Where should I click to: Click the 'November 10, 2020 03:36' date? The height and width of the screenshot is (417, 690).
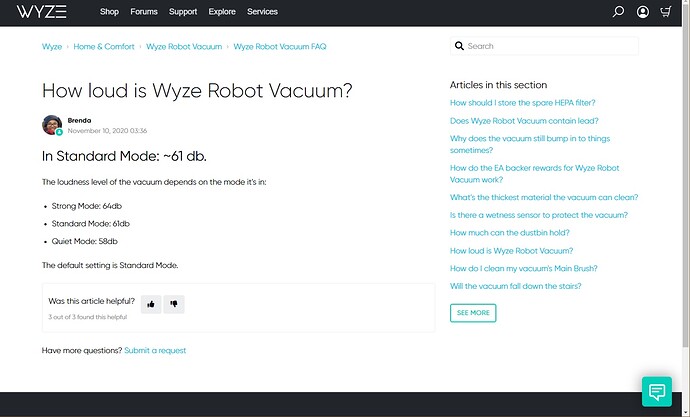pyautogui.click(x=107, y=131)
